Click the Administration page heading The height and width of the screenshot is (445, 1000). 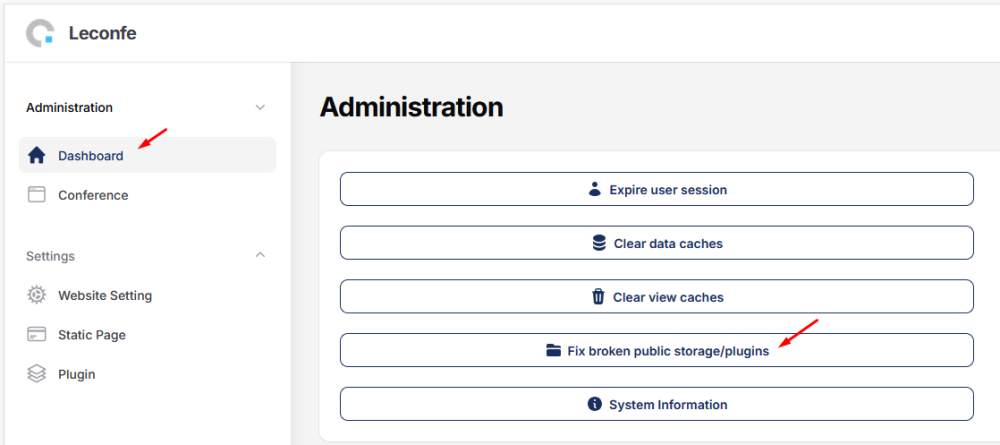(x=411, y=107)
